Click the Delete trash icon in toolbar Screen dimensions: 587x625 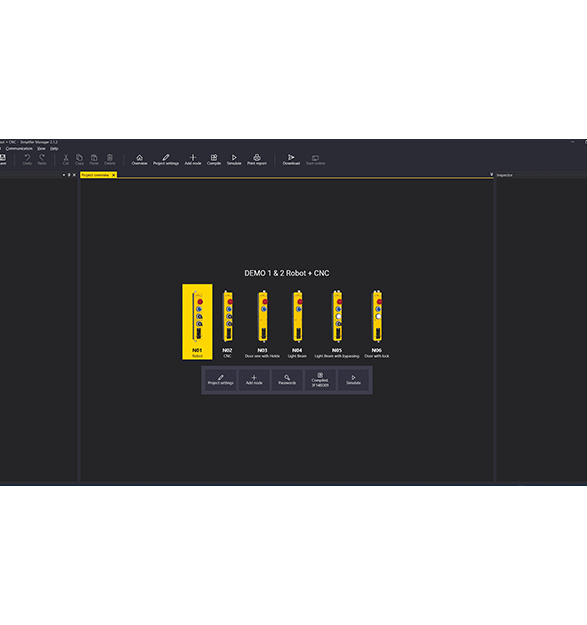pos(110,159)
